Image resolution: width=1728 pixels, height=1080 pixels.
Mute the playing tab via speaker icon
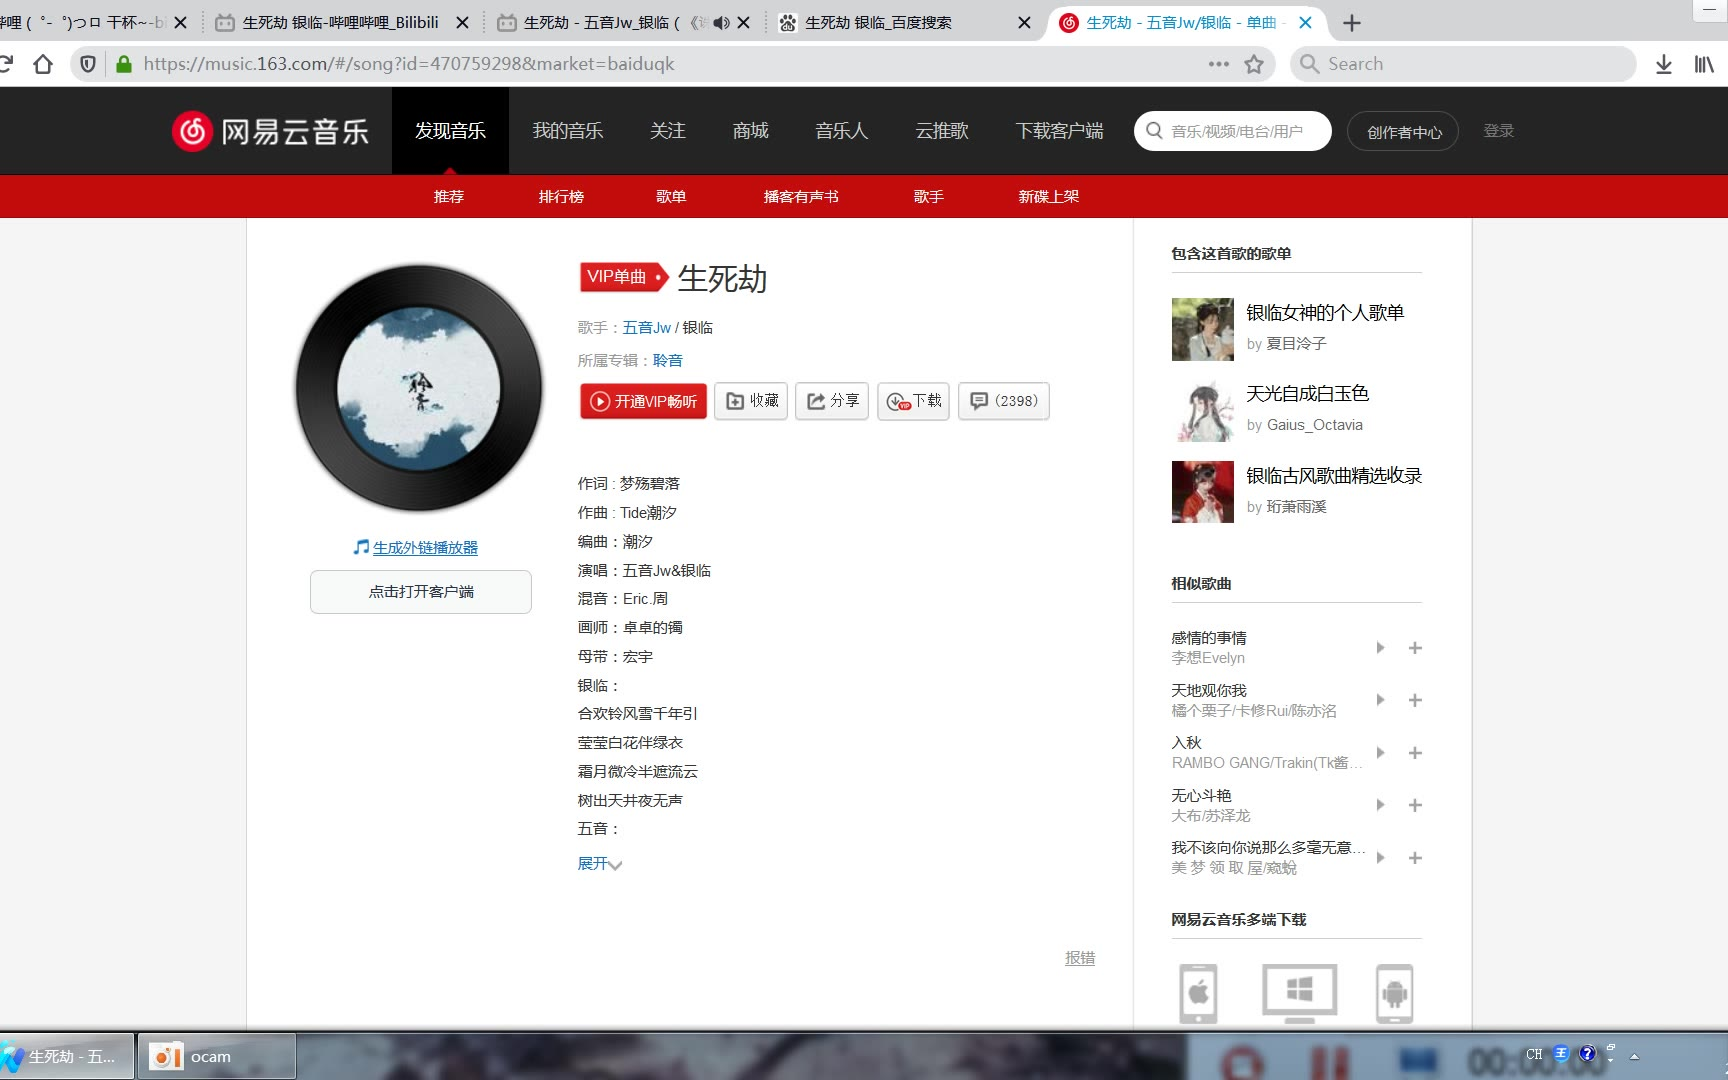pos(721,22)
